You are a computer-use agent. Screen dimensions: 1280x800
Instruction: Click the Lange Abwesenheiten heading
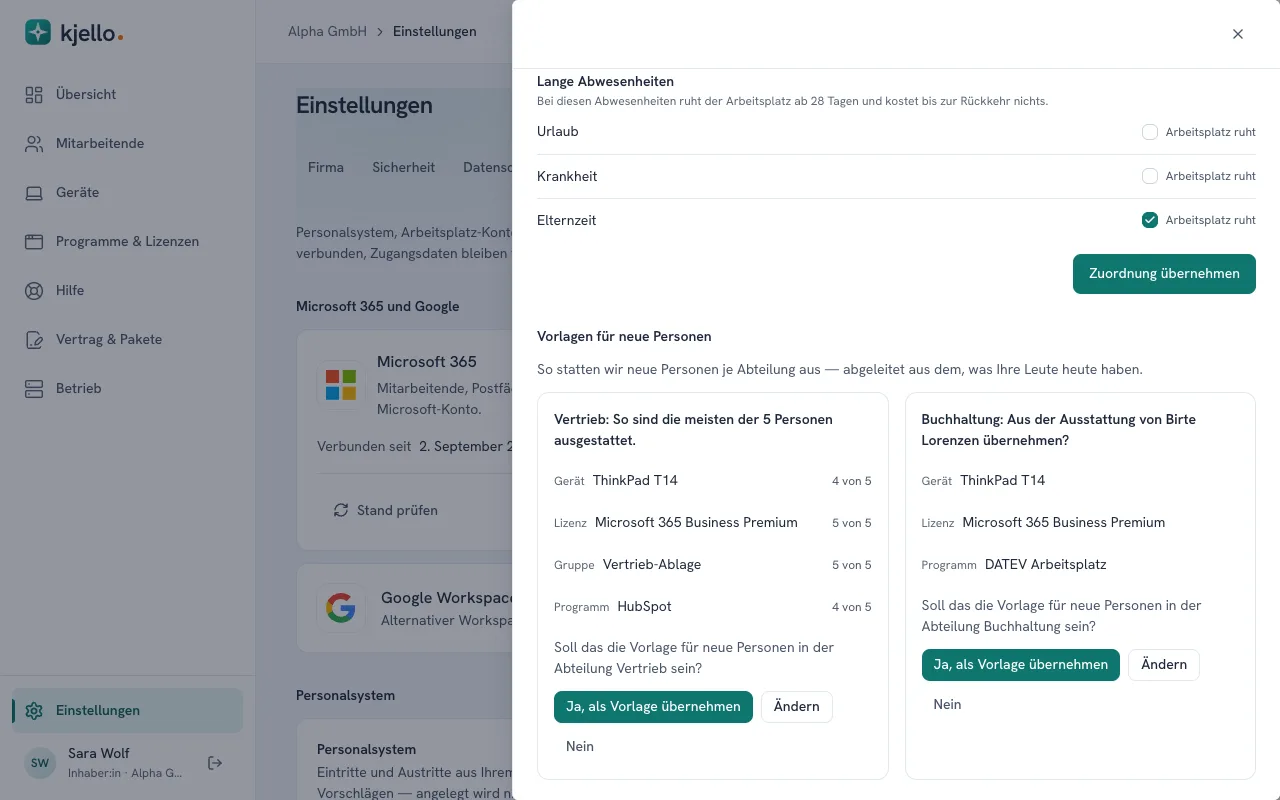605,82
